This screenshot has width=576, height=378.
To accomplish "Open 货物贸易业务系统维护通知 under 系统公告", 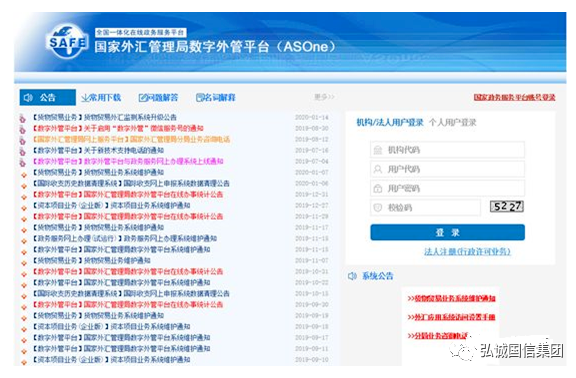I will point(451,298).
